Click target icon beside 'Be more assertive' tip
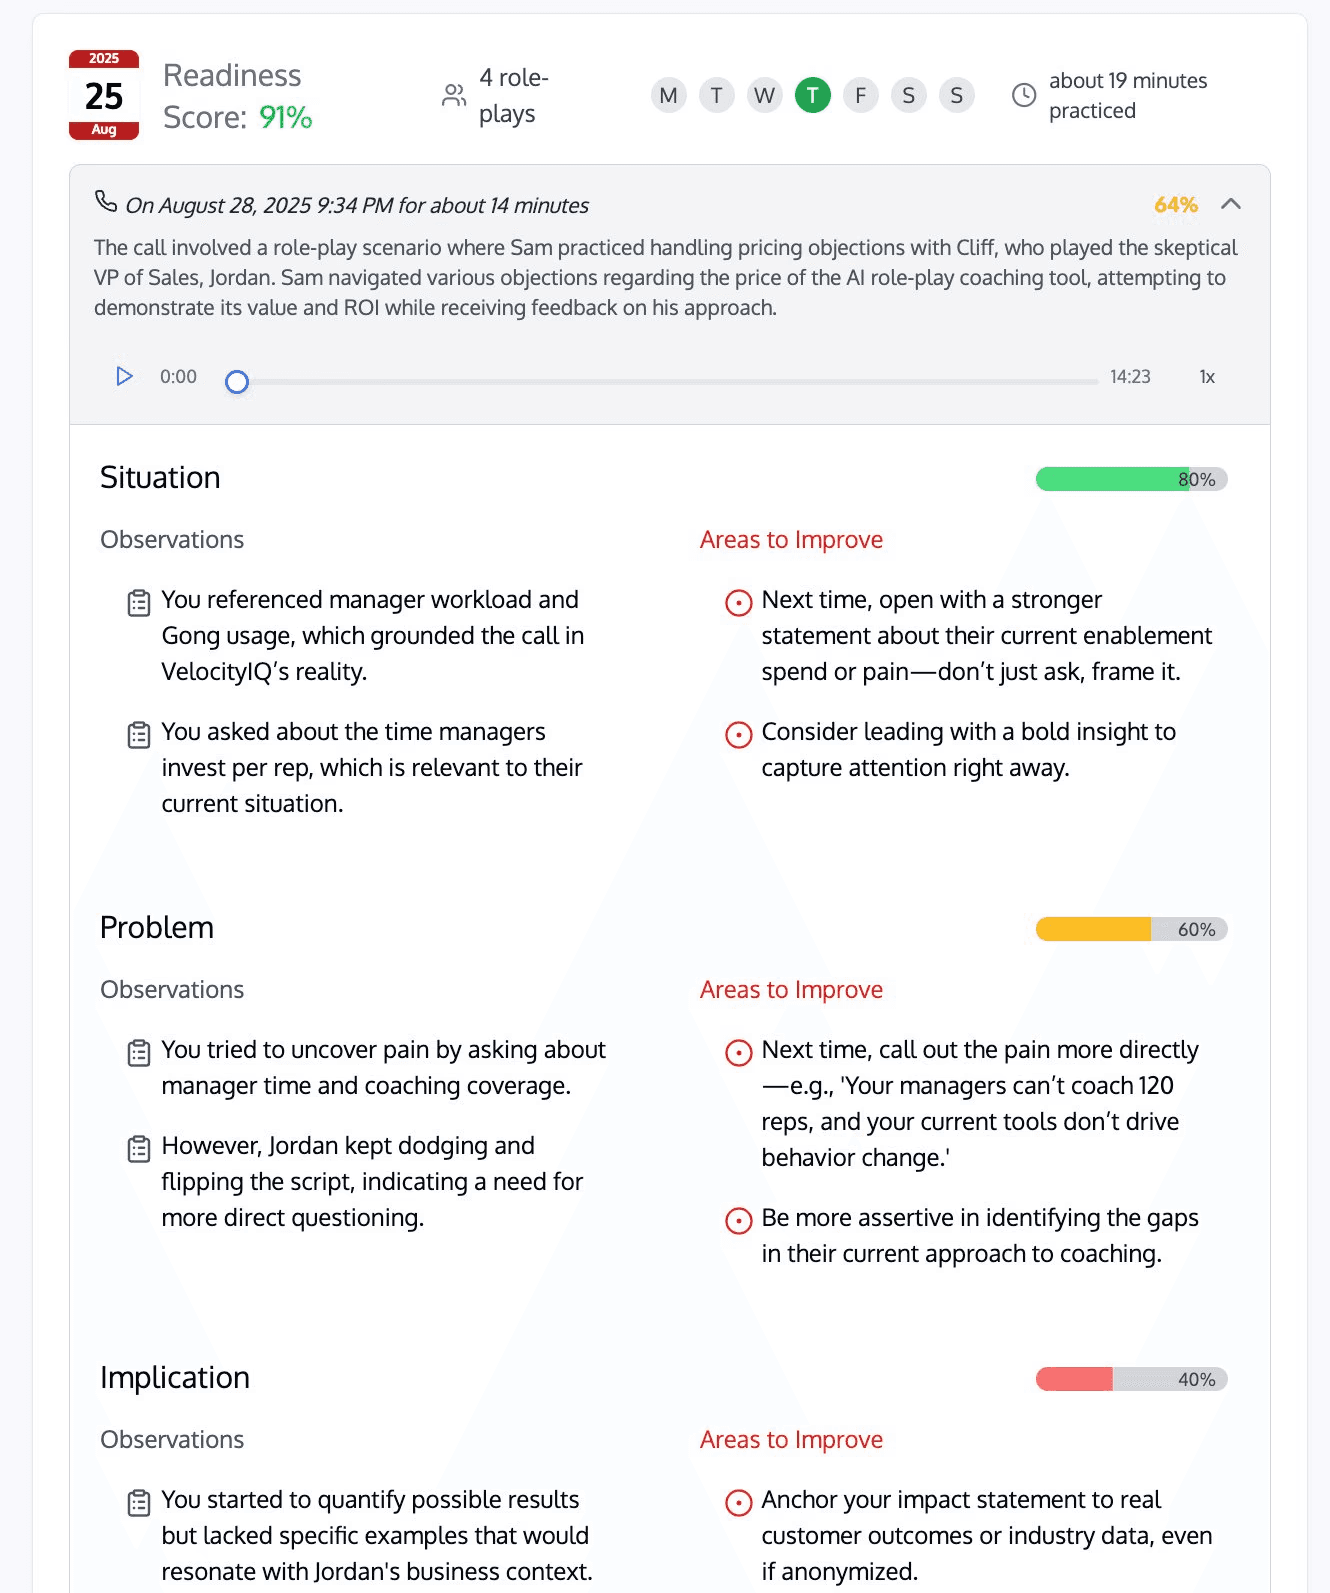Image resolution: width=1330 pixels, height=1593 pixels. [738, 1221]
